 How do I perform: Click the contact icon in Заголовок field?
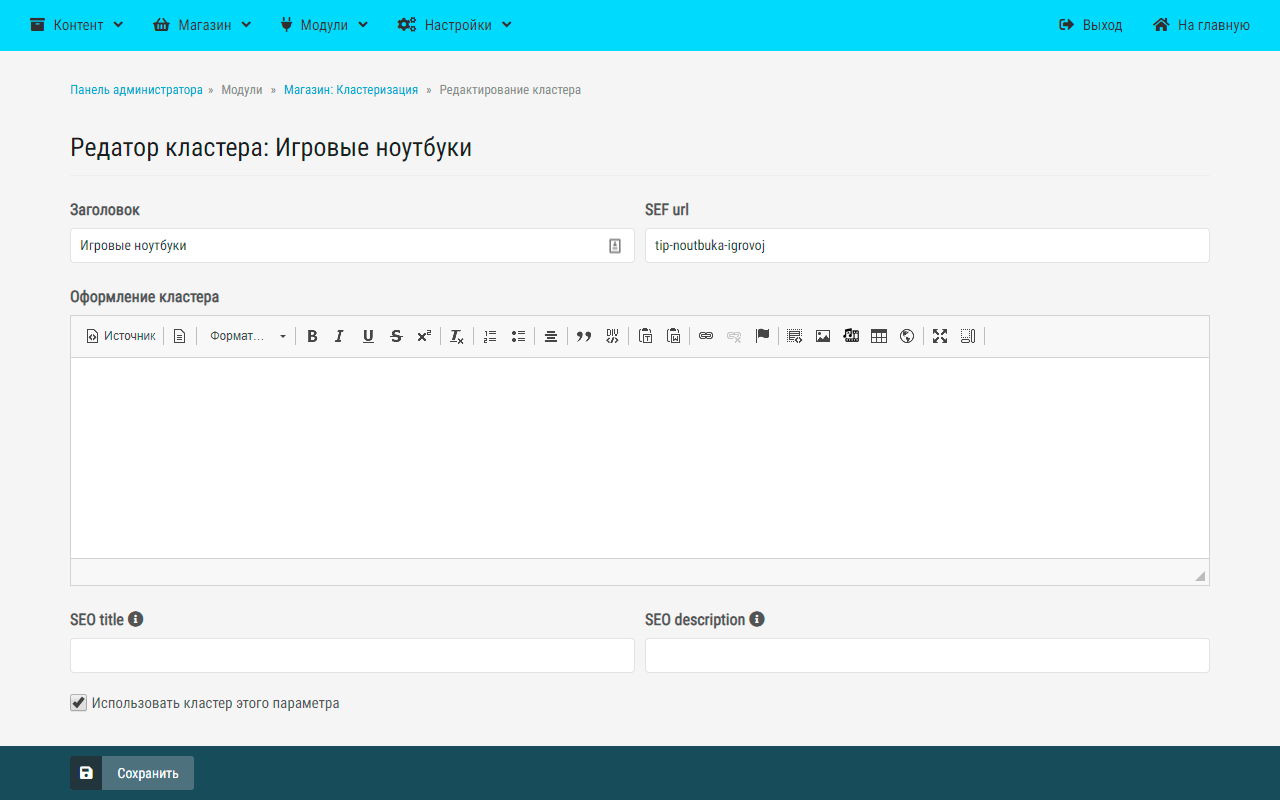[615, 246]
